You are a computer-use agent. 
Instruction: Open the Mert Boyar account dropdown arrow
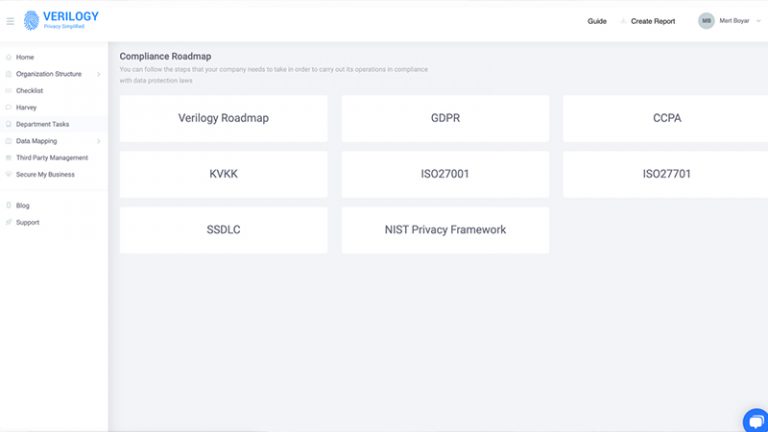pyautogui.click(x=758, y=21)
